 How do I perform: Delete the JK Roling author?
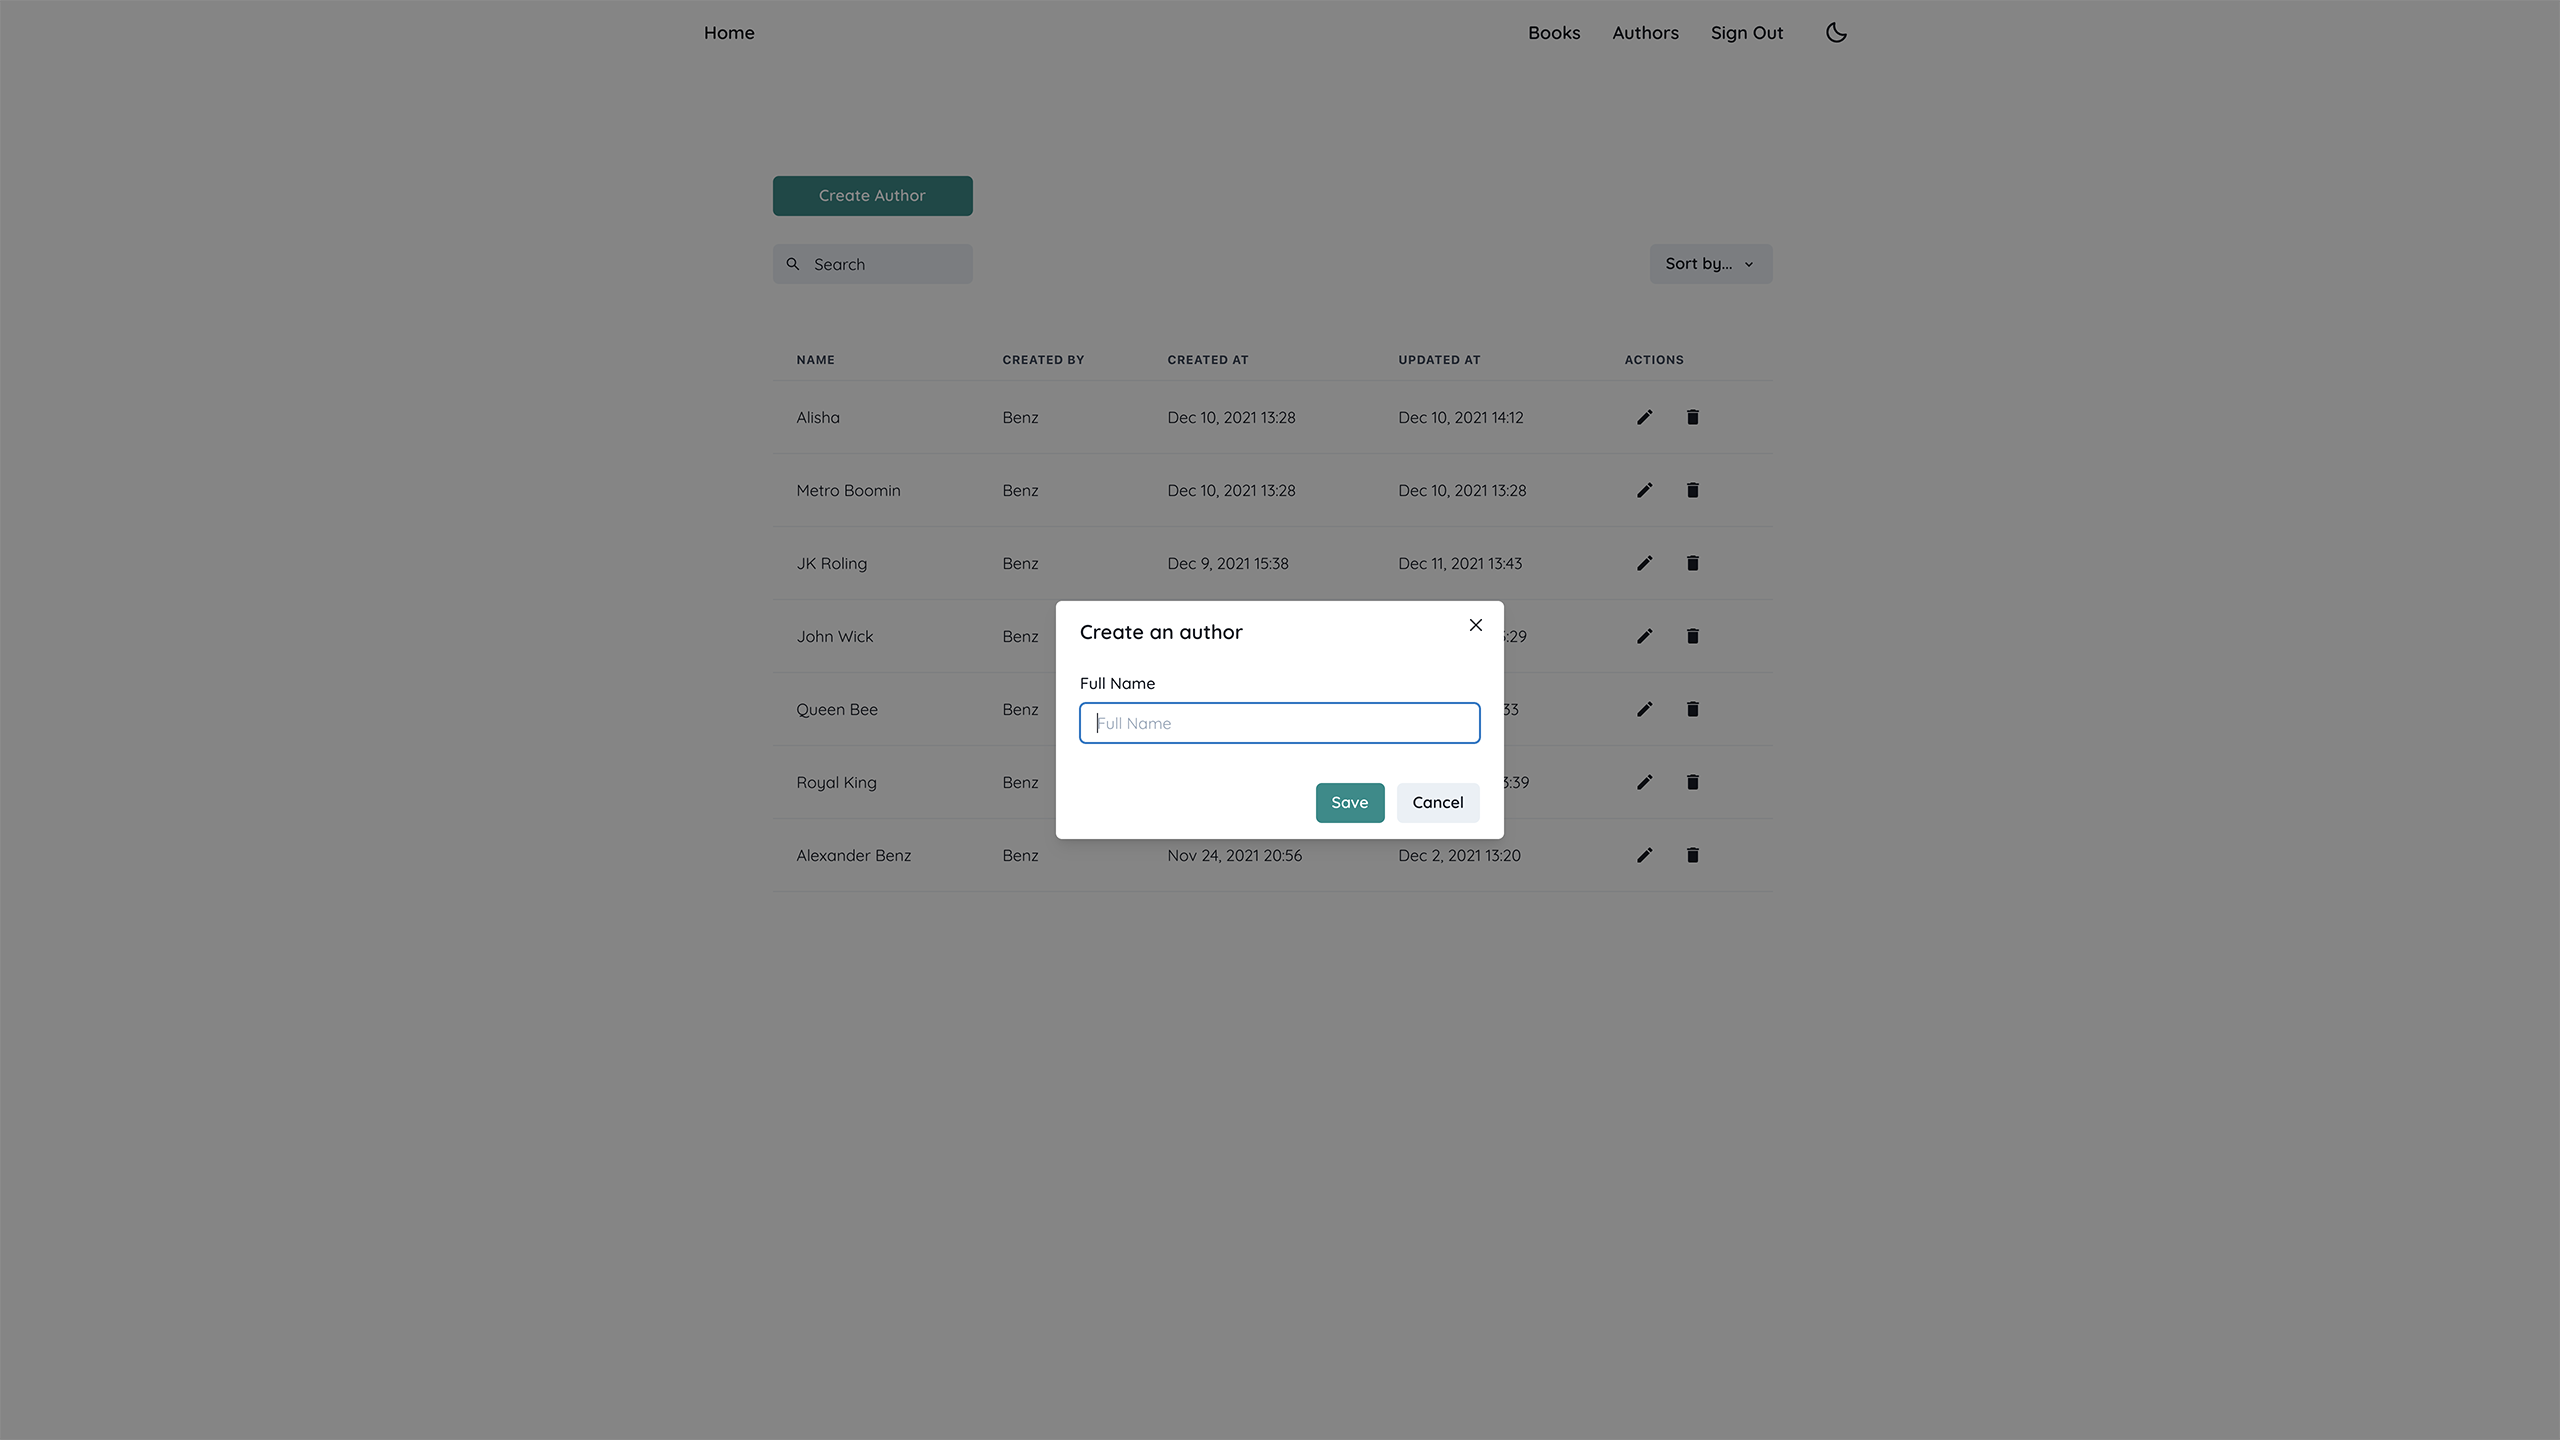pyautogui.click(x=1692, y=563)
